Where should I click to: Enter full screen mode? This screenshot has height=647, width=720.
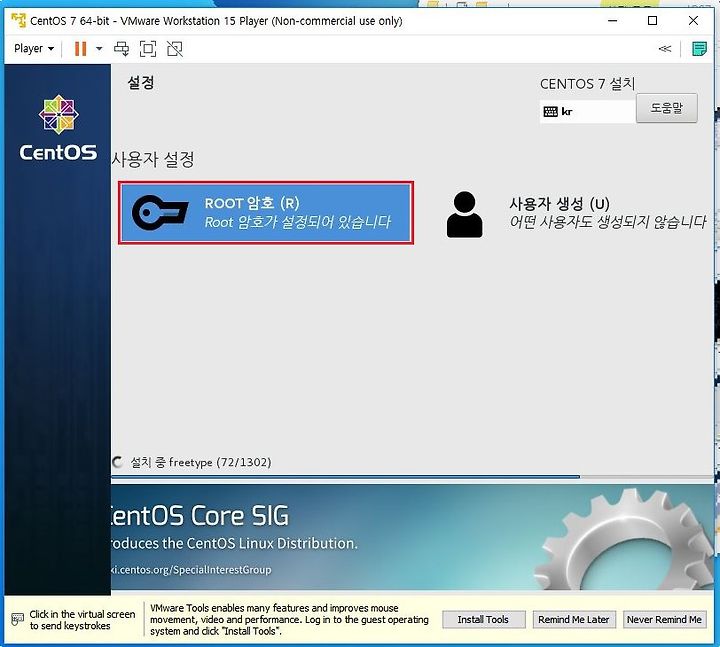148,49
